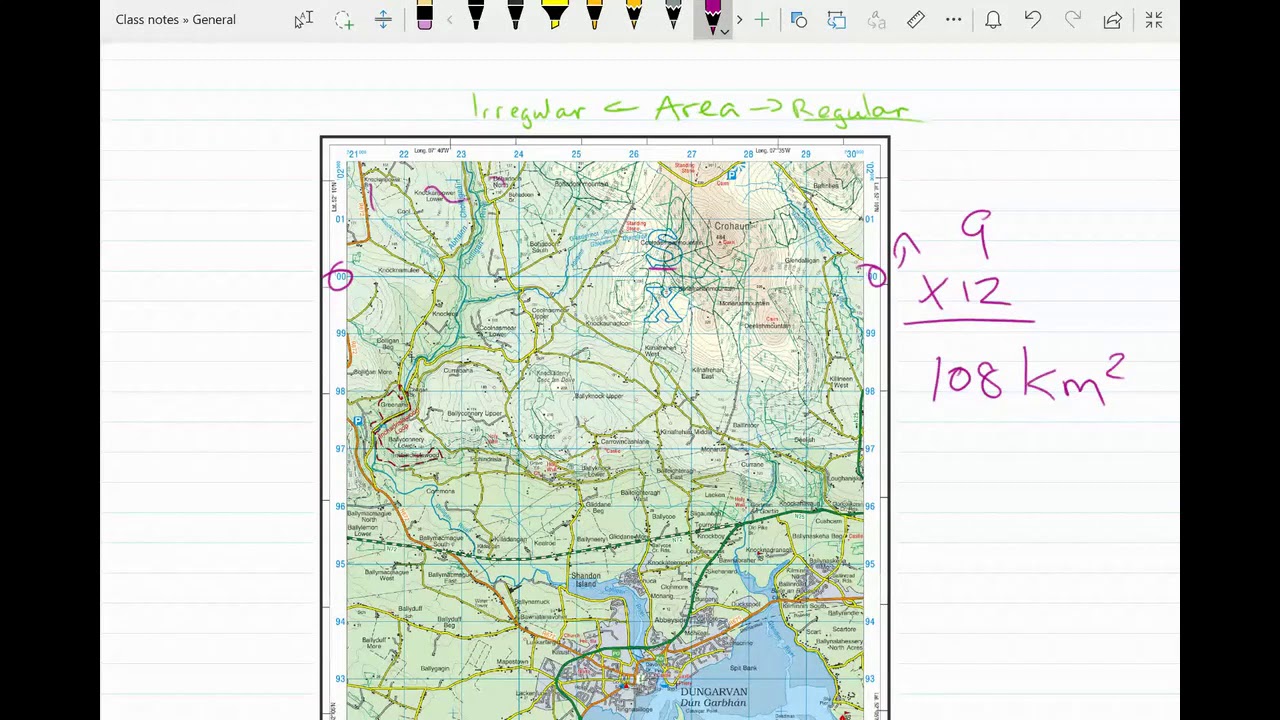The image size is (1280, 720).
Task: Click the ink to text tool
Action: 837,20
